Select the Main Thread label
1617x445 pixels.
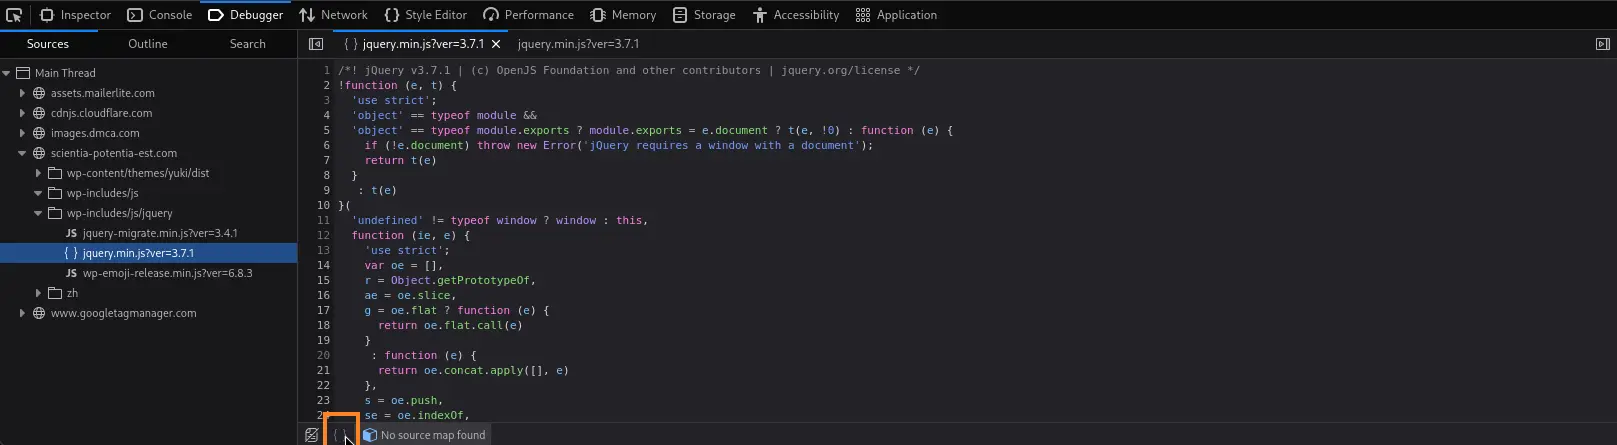[x=65, y=73]
